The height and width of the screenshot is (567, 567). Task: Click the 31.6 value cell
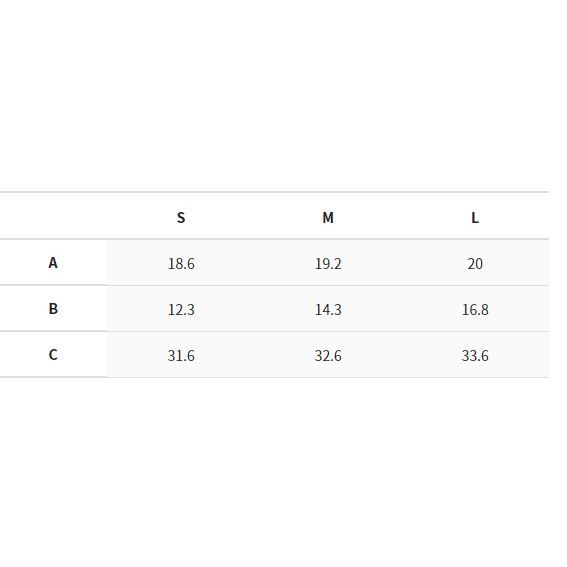[181, 354]
